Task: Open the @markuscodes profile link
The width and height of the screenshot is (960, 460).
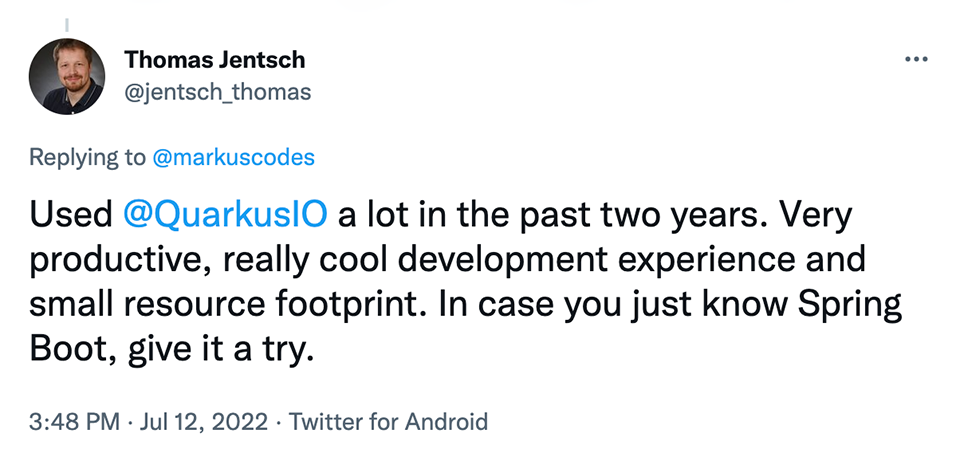Action: pos(233,157)
